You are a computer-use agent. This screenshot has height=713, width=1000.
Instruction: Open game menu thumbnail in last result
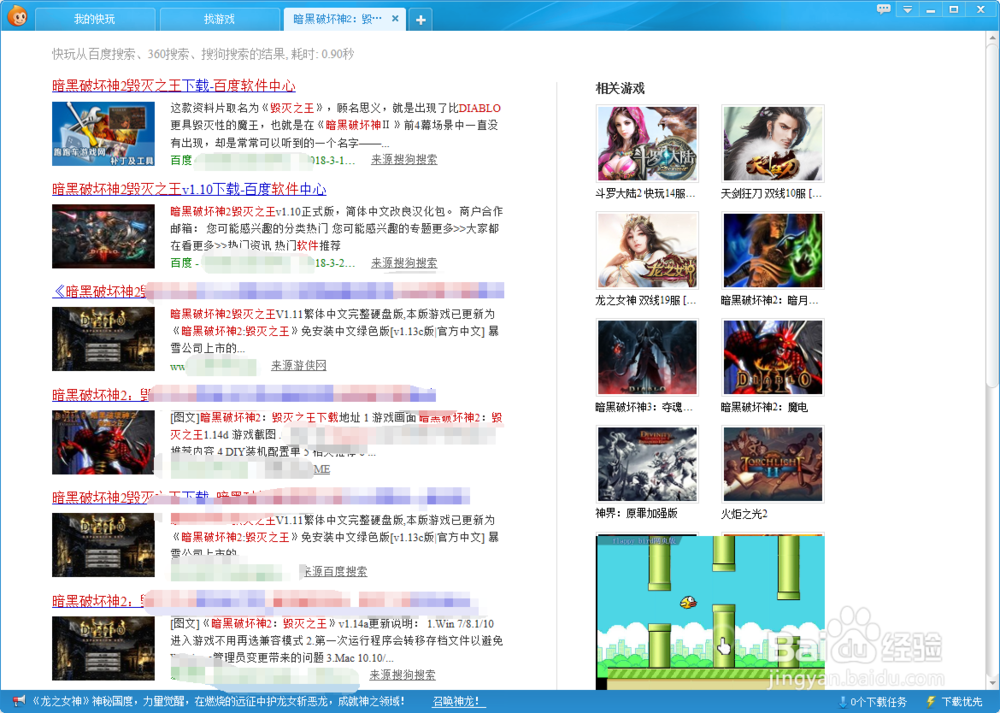tap(103, 648)
